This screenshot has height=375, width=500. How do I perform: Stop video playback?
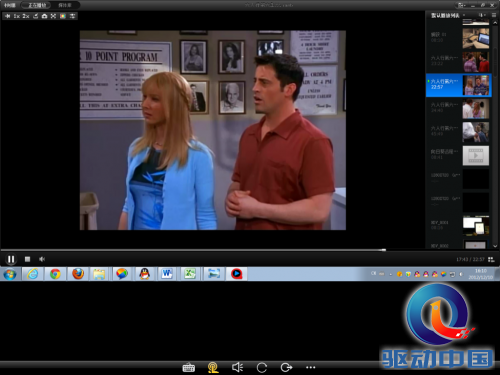(x=27, y=259)
